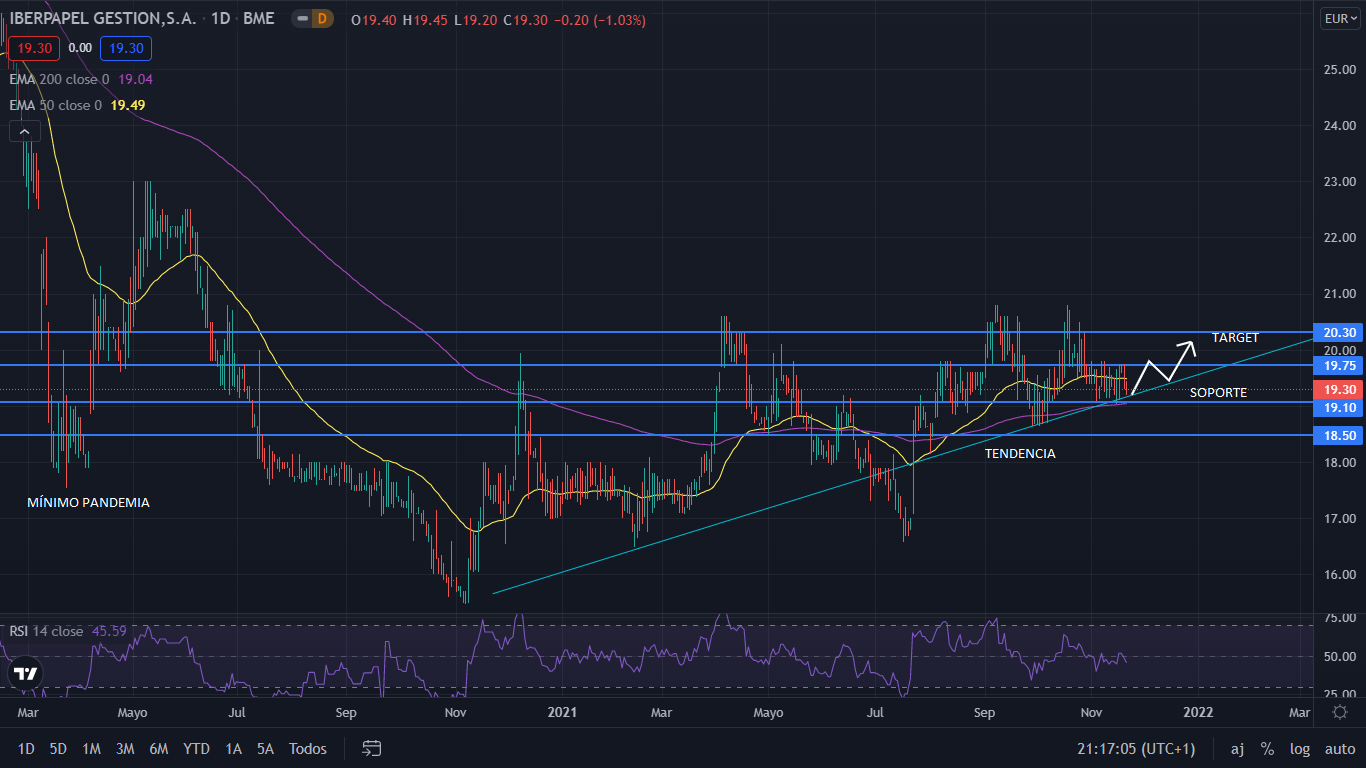Click the chart settings gear icon
The image size is (1366, 768).
click(x=1340, y=712)
